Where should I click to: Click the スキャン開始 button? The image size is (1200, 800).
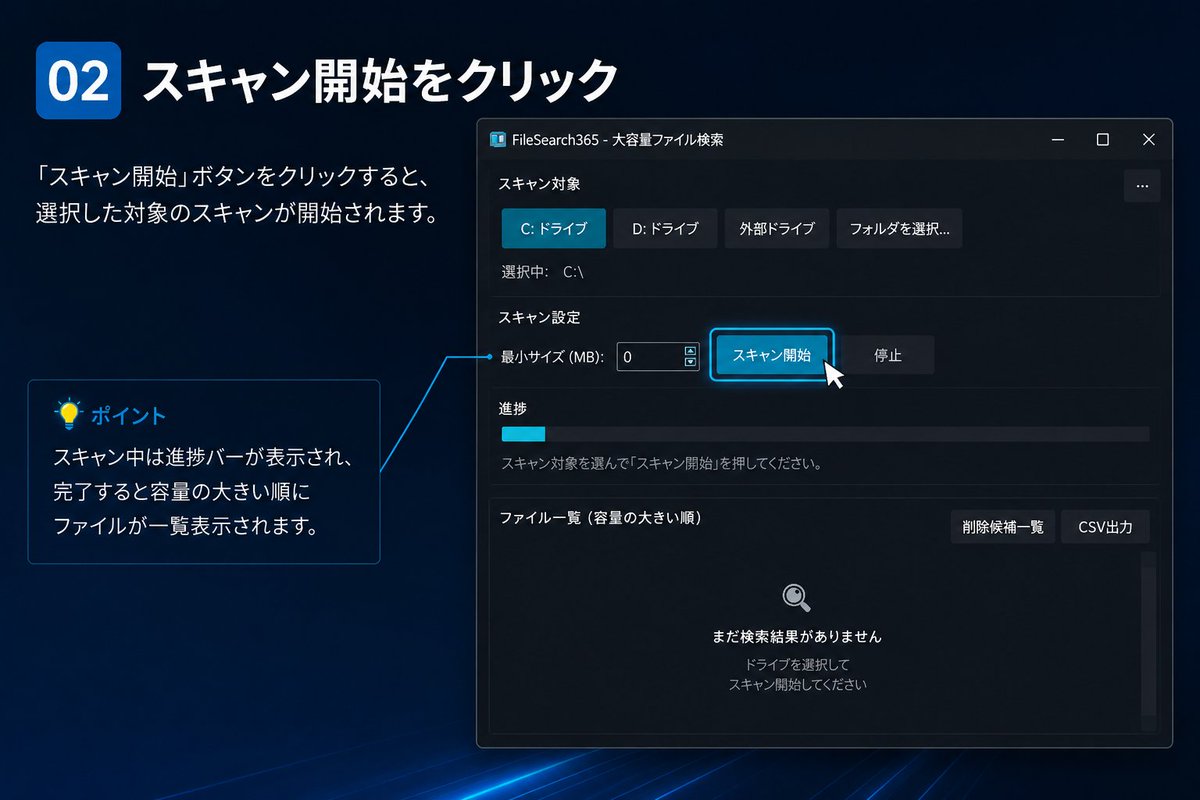click(x=771, y=355)
